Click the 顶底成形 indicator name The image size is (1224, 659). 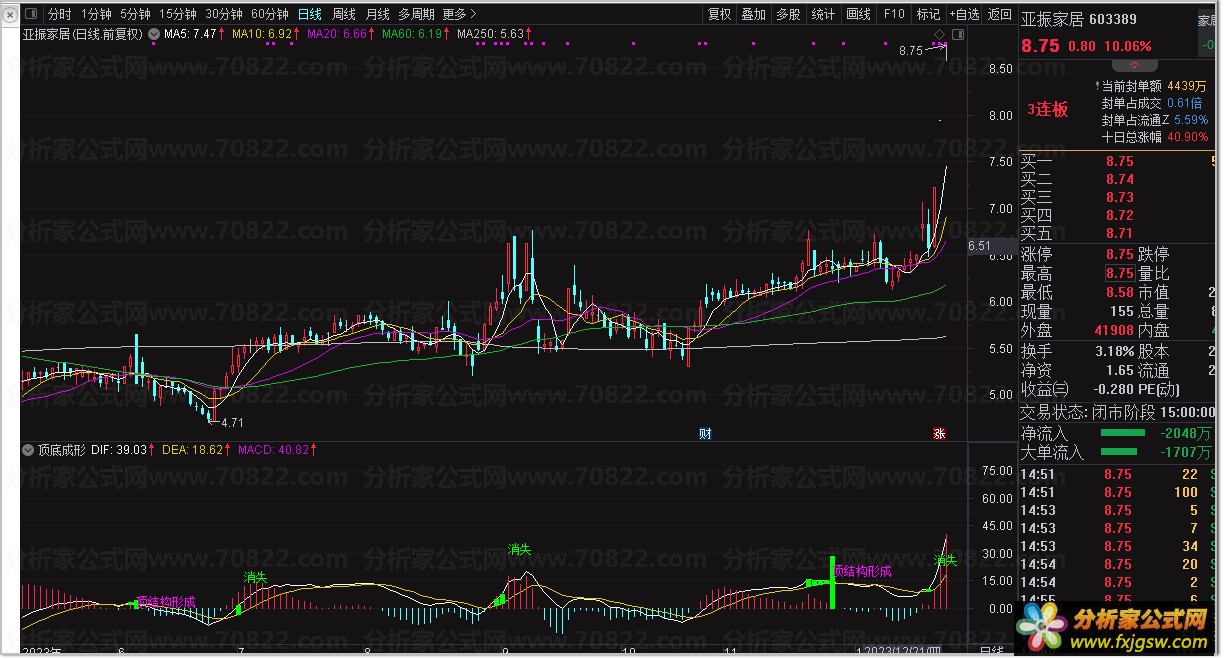61,451
